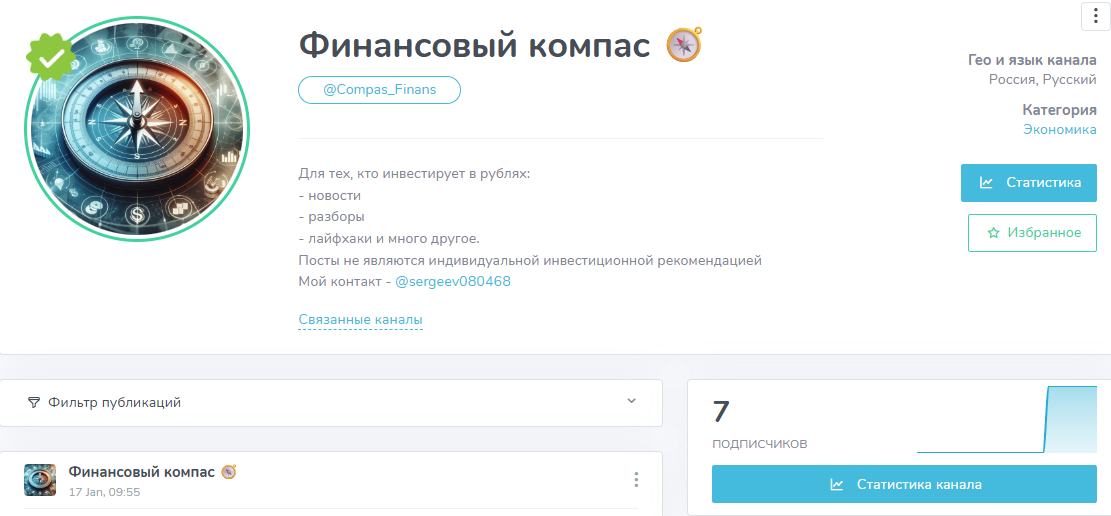Click the small post avatar thumbnail
Screen dimensions: 1111x516
(40, 480)
